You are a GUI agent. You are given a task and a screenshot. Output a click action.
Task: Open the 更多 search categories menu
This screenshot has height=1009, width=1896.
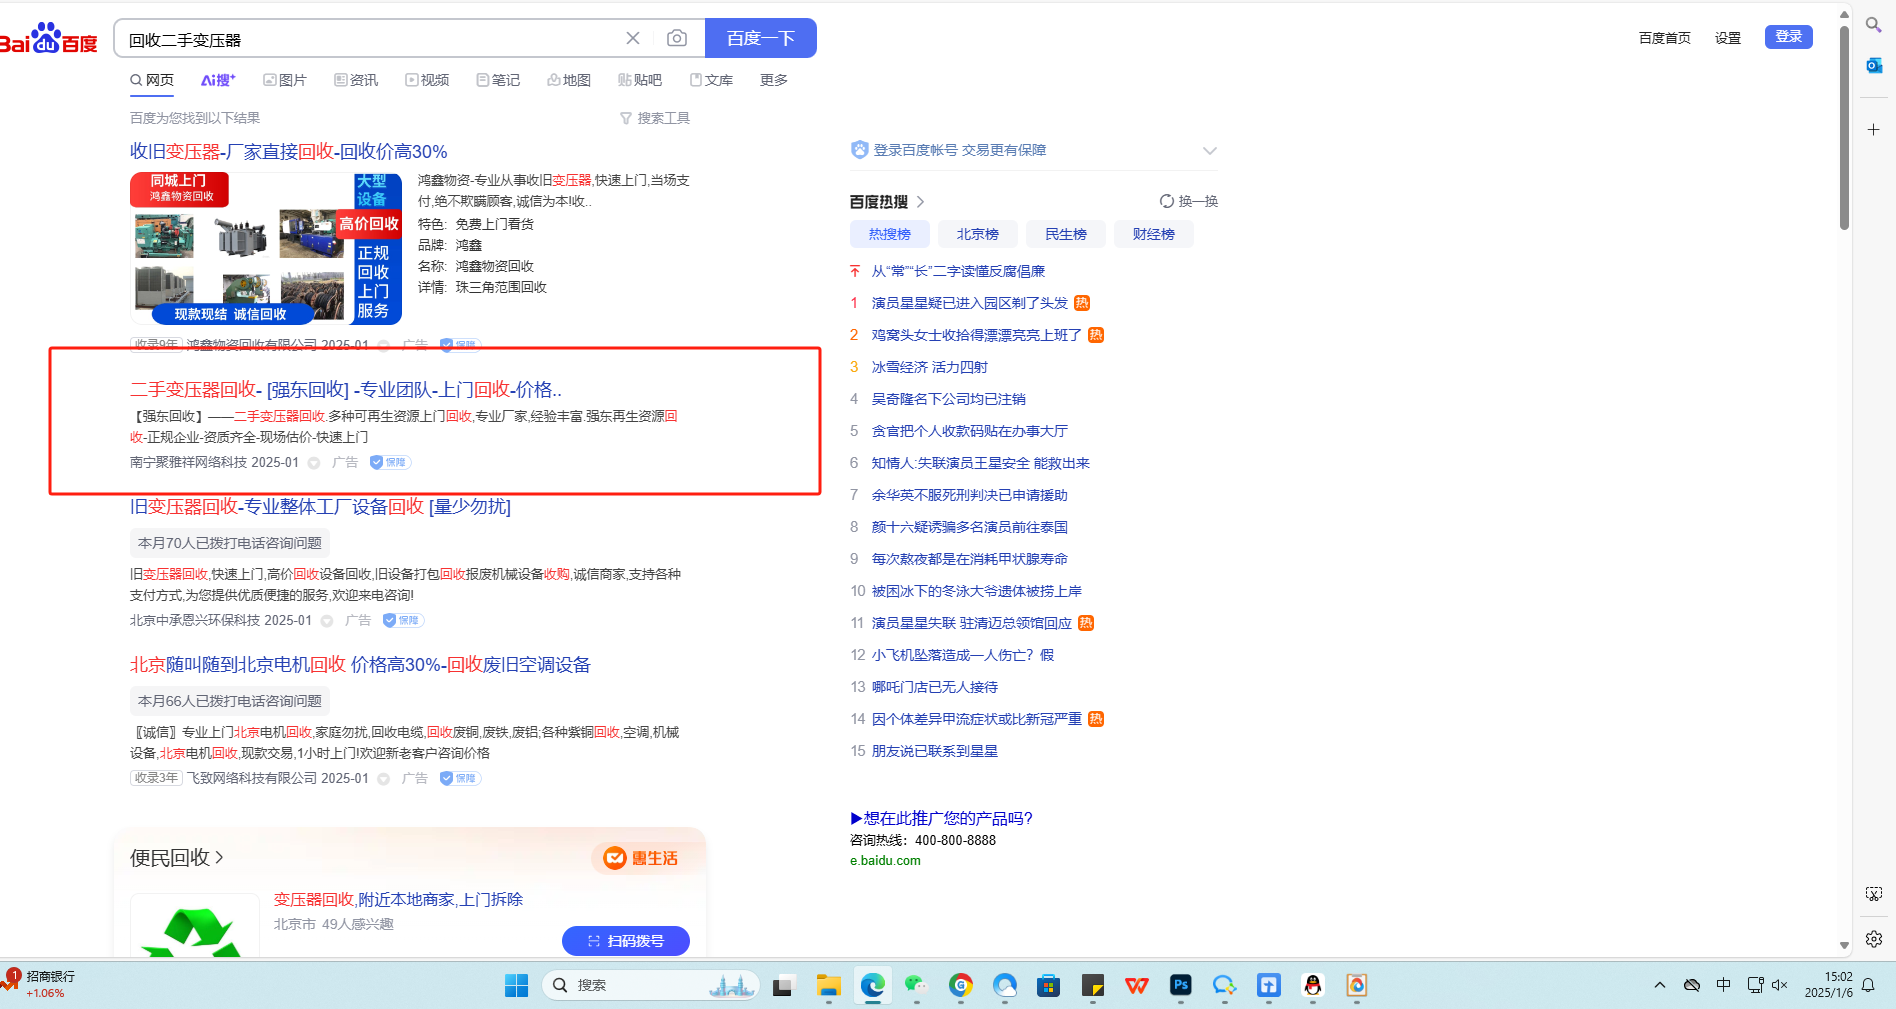point(773,80)
